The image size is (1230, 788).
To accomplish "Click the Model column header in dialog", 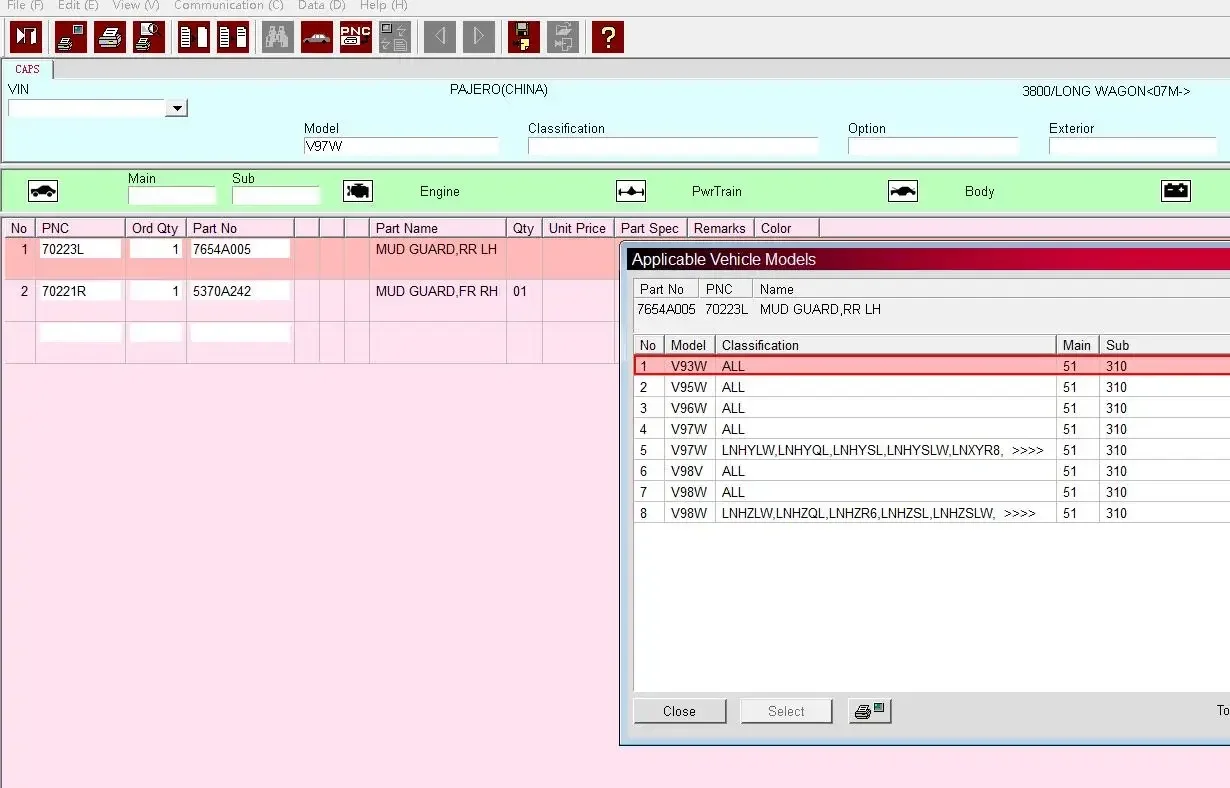I will click(x=689, y=345).
